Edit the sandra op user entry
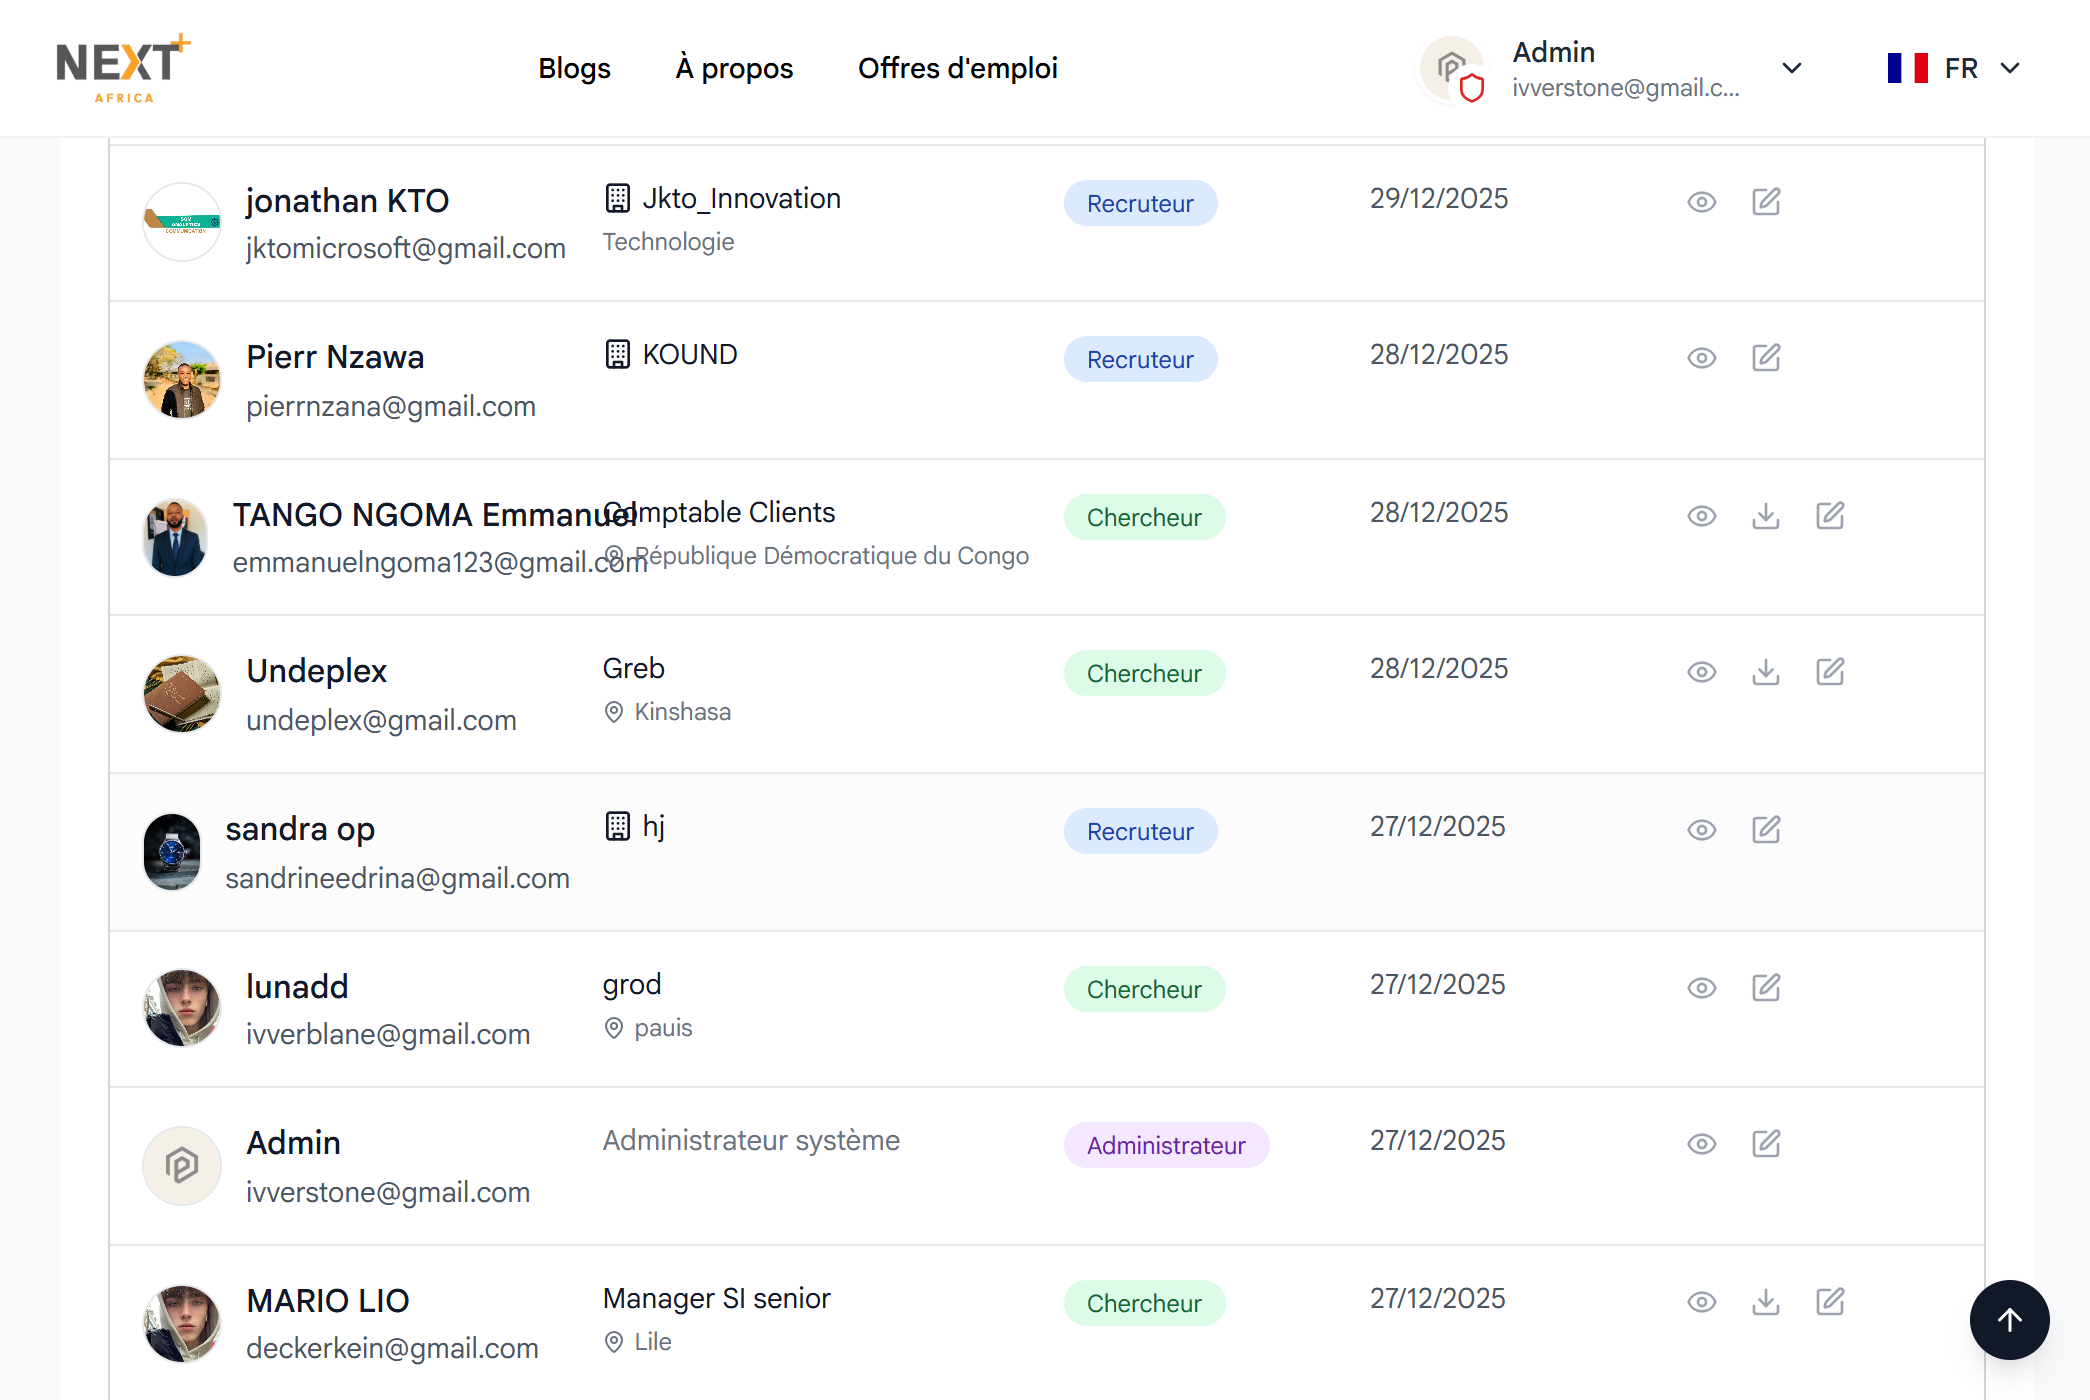 [1766, 830]
